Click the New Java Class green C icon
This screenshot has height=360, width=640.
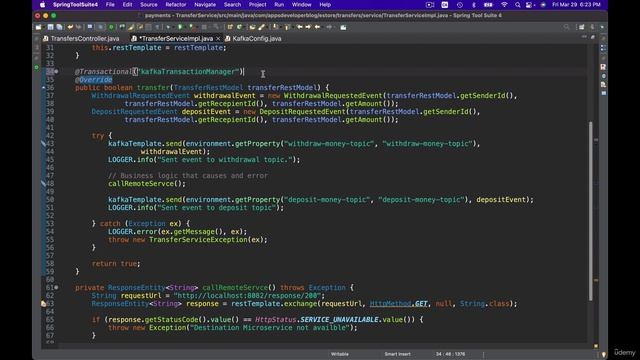pyautogui.click(x=240, y=27)
